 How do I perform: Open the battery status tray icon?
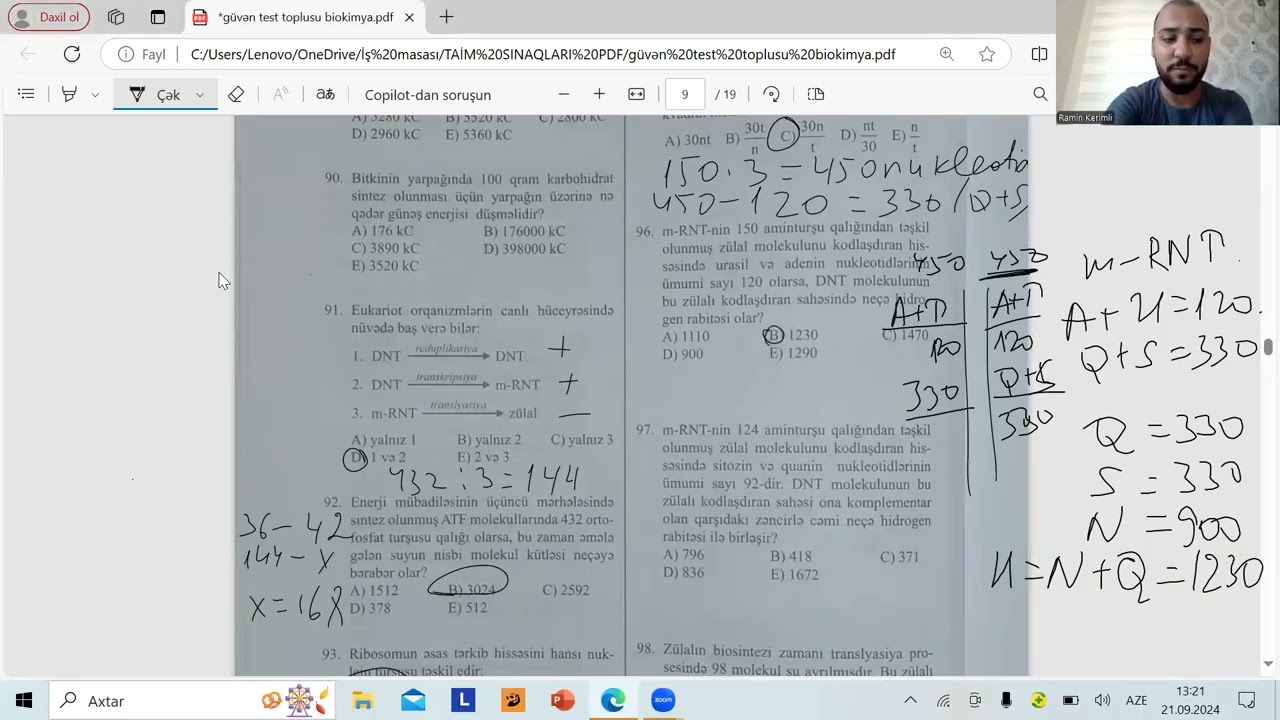pyautogui.click(x=1070, y=700)
